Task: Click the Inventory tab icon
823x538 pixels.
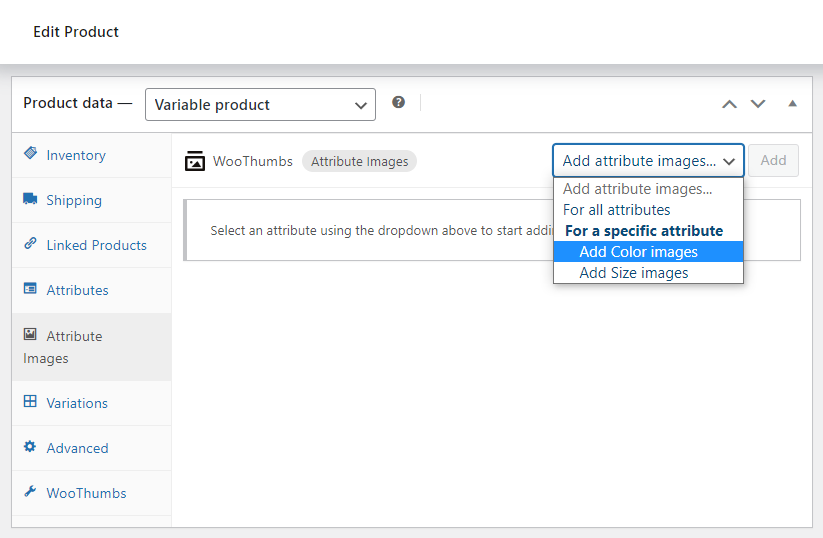Action: pos(30,153)
